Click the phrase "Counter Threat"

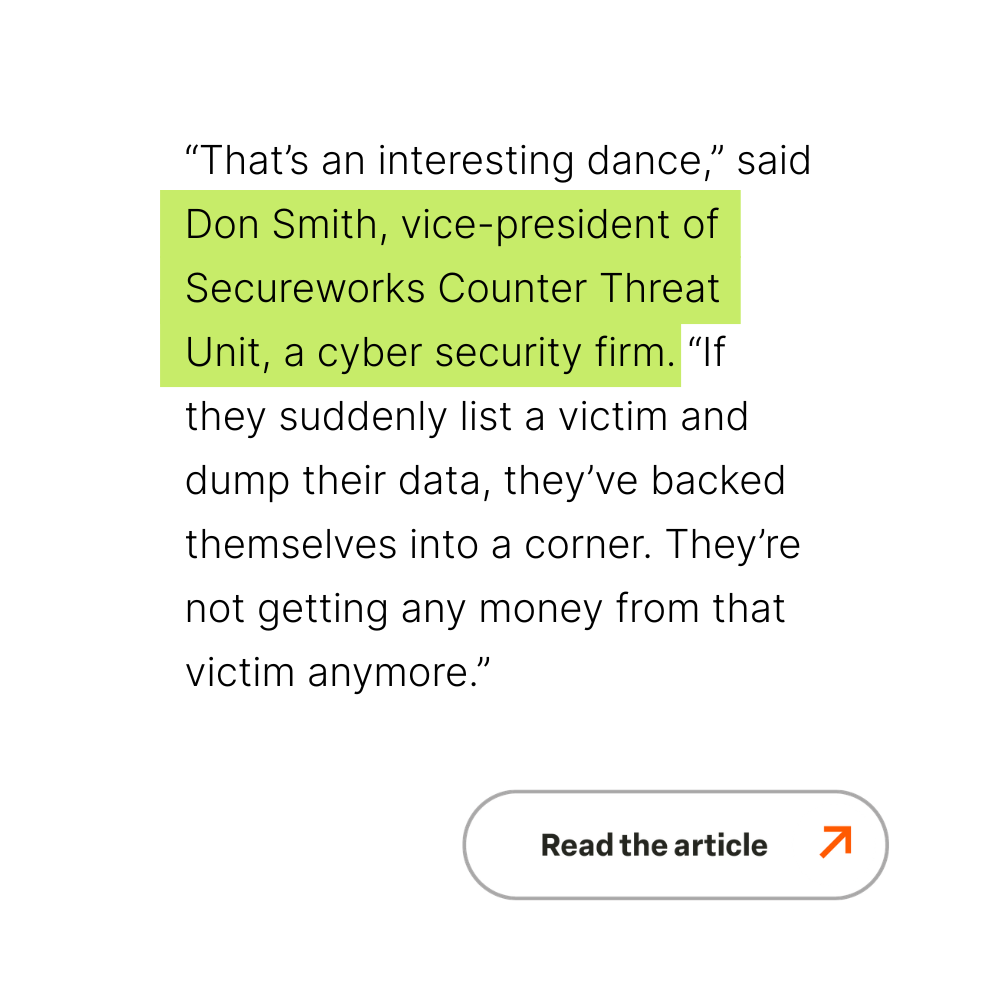pos(580,289)
